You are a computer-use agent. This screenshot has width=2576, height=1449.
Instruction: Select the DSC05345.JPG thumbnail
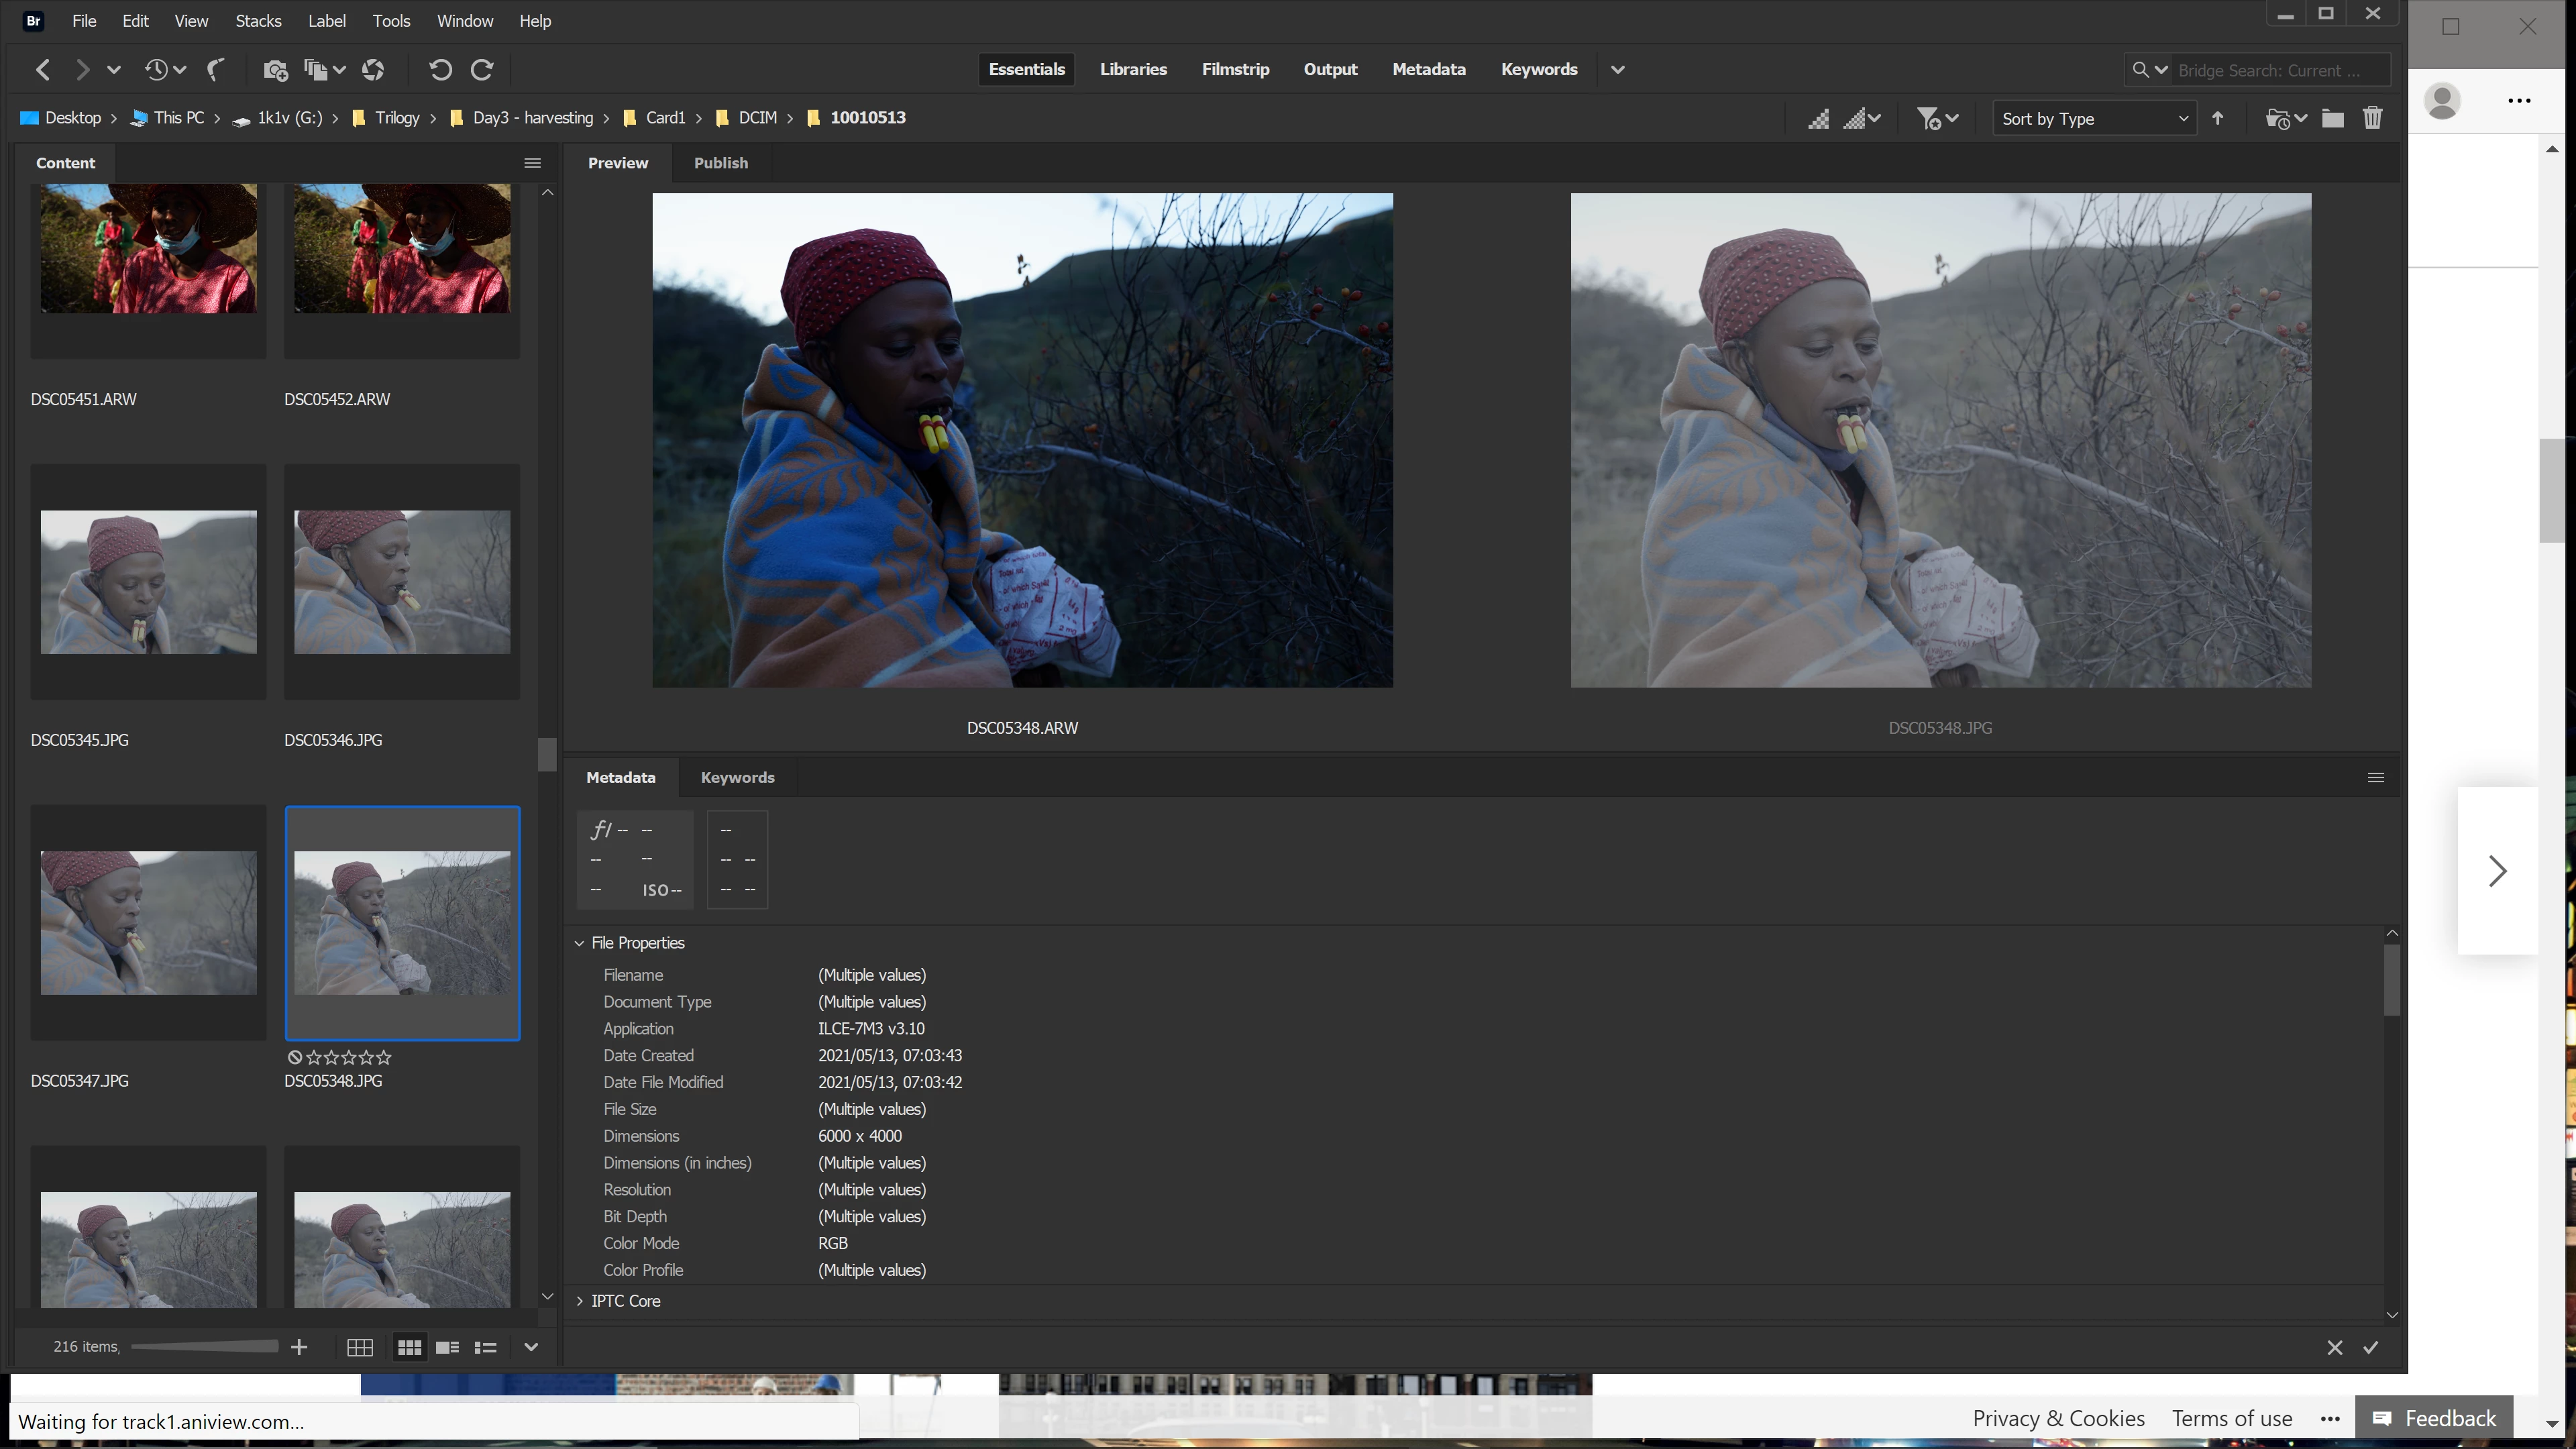click(x=148, y=583)
